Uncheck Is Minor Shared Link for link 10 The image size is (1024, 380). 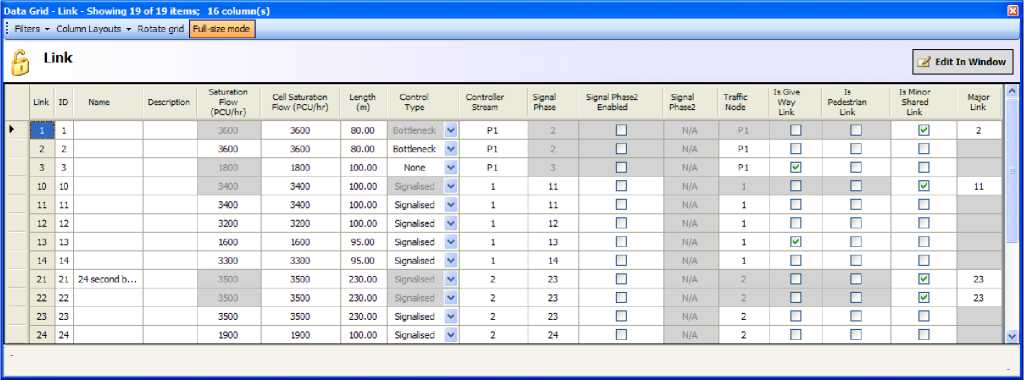923,186
